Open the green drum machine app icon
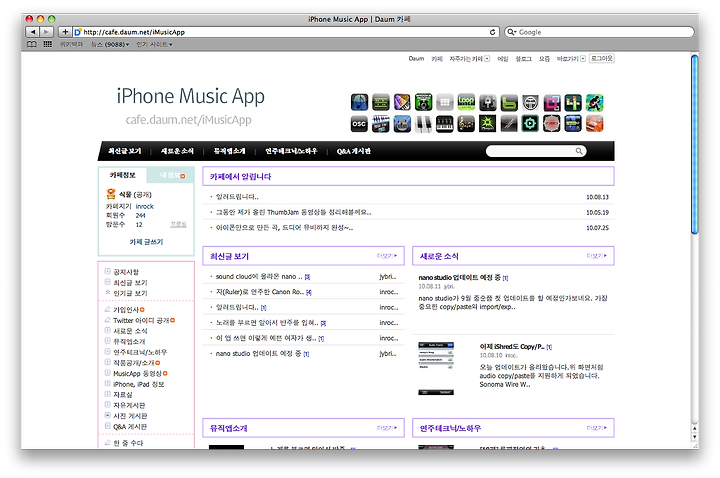The height and width of the screenshot is (478, 720). [x=423, y=102]
